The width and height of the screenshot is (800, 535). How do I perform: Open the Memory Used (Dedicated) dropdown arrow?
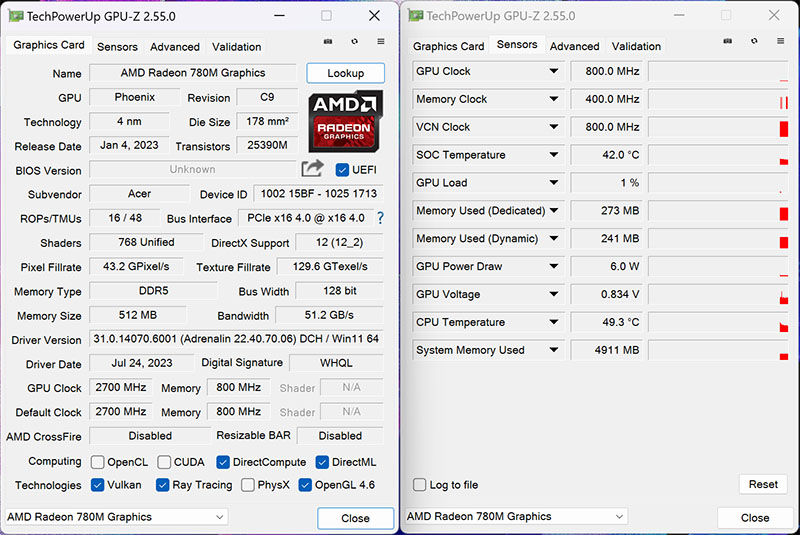(x=554, y=210)
